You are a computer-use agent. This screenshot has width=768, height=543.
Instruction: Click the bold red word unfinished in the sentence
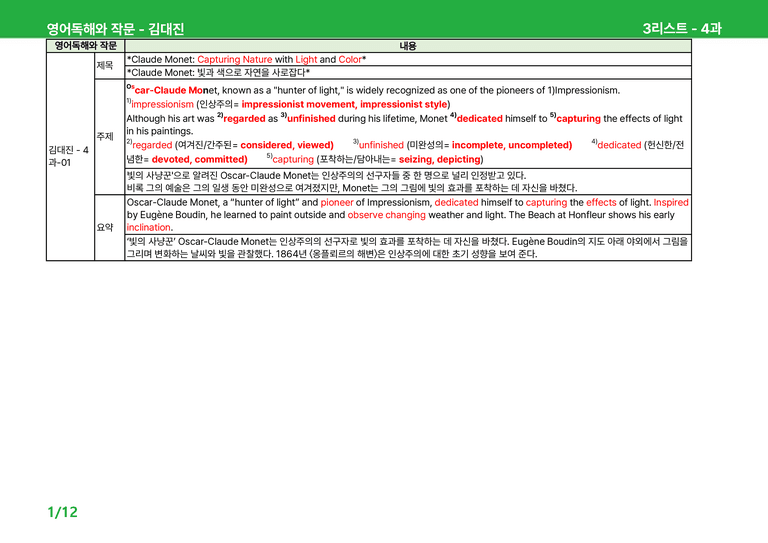pos(311,118)
